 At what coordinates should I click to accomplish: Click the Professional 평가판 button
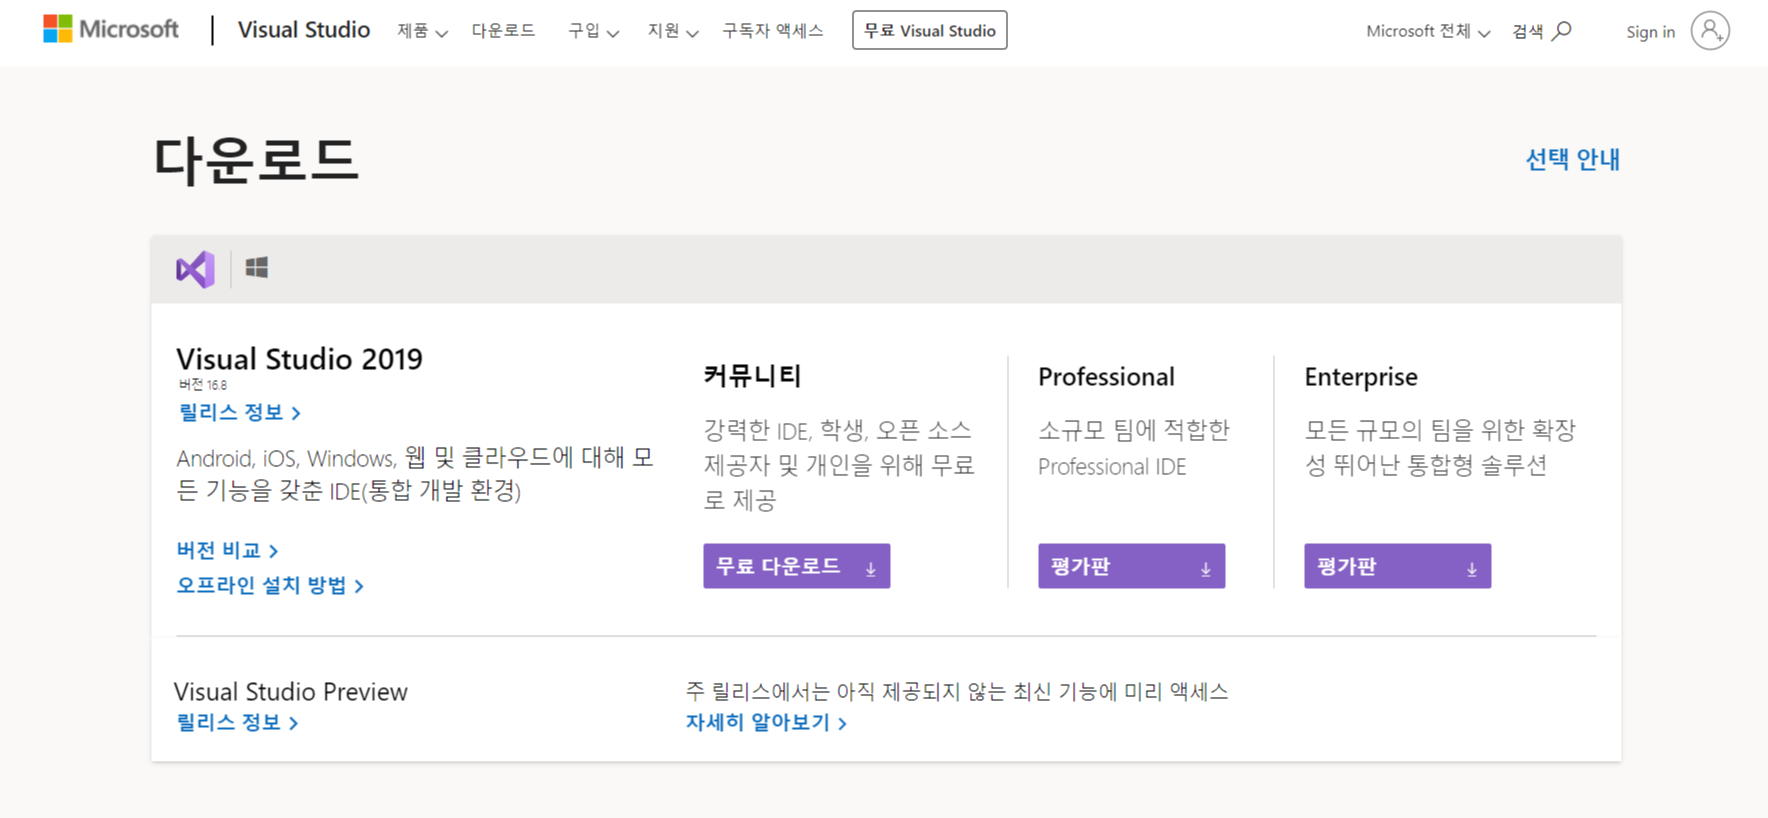tap(1131, 566)
